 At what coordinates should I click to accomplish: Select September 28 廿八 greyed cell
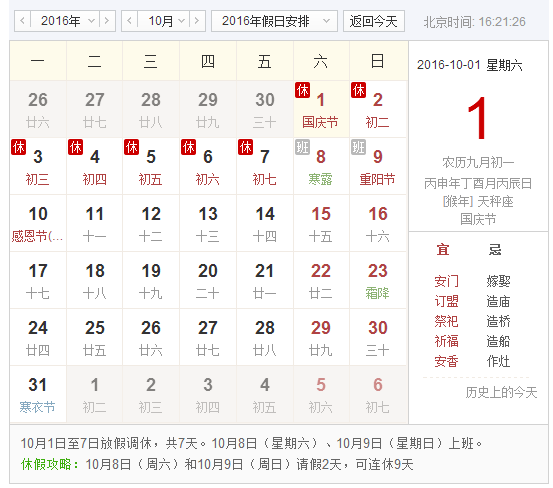point(151,109)
